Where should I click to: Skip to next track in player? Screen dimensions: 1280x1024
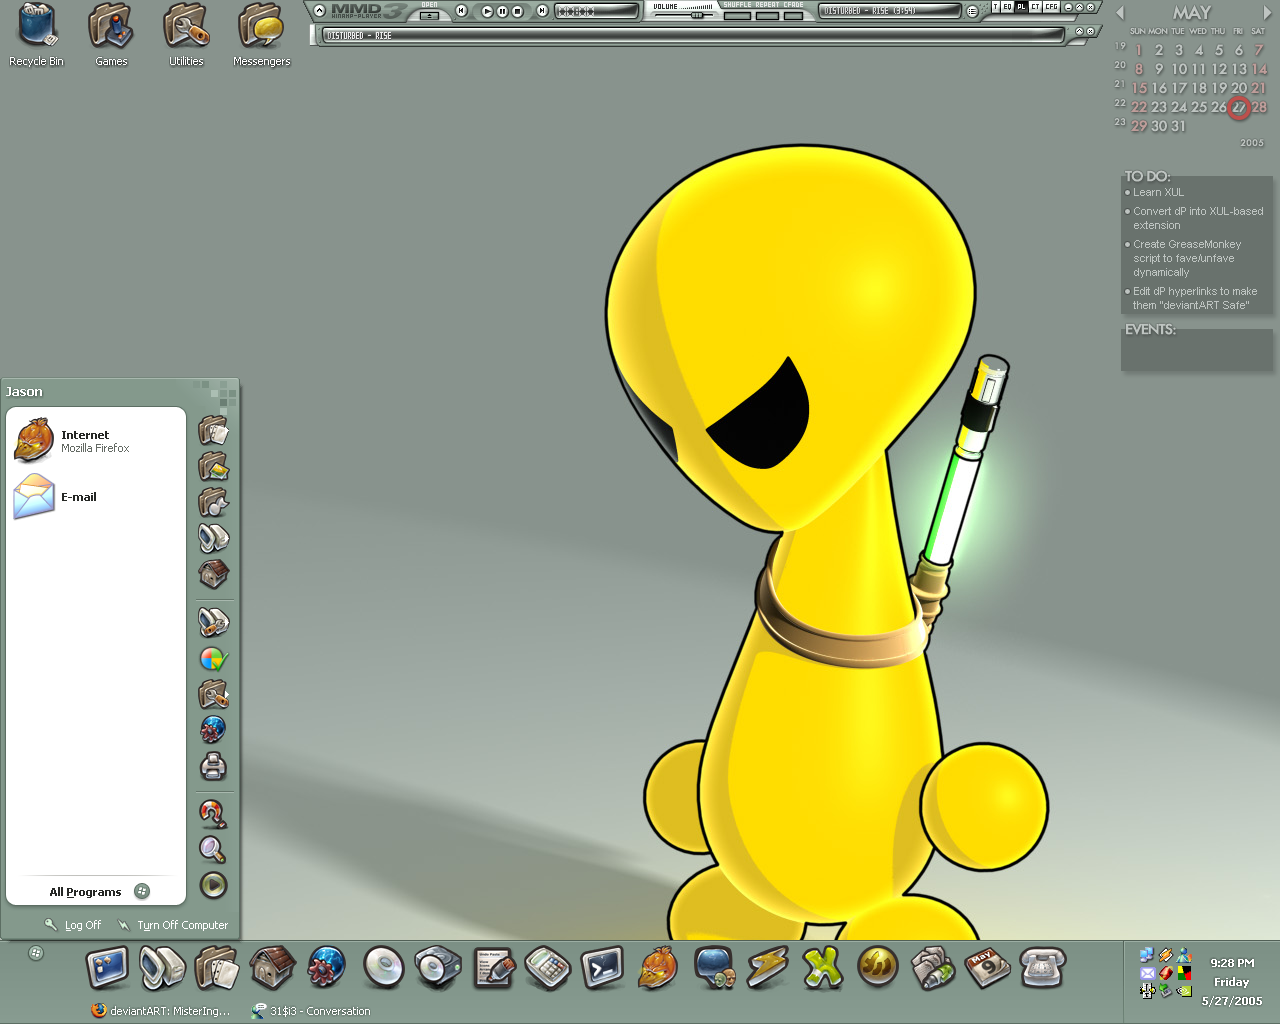coord(542,11)
